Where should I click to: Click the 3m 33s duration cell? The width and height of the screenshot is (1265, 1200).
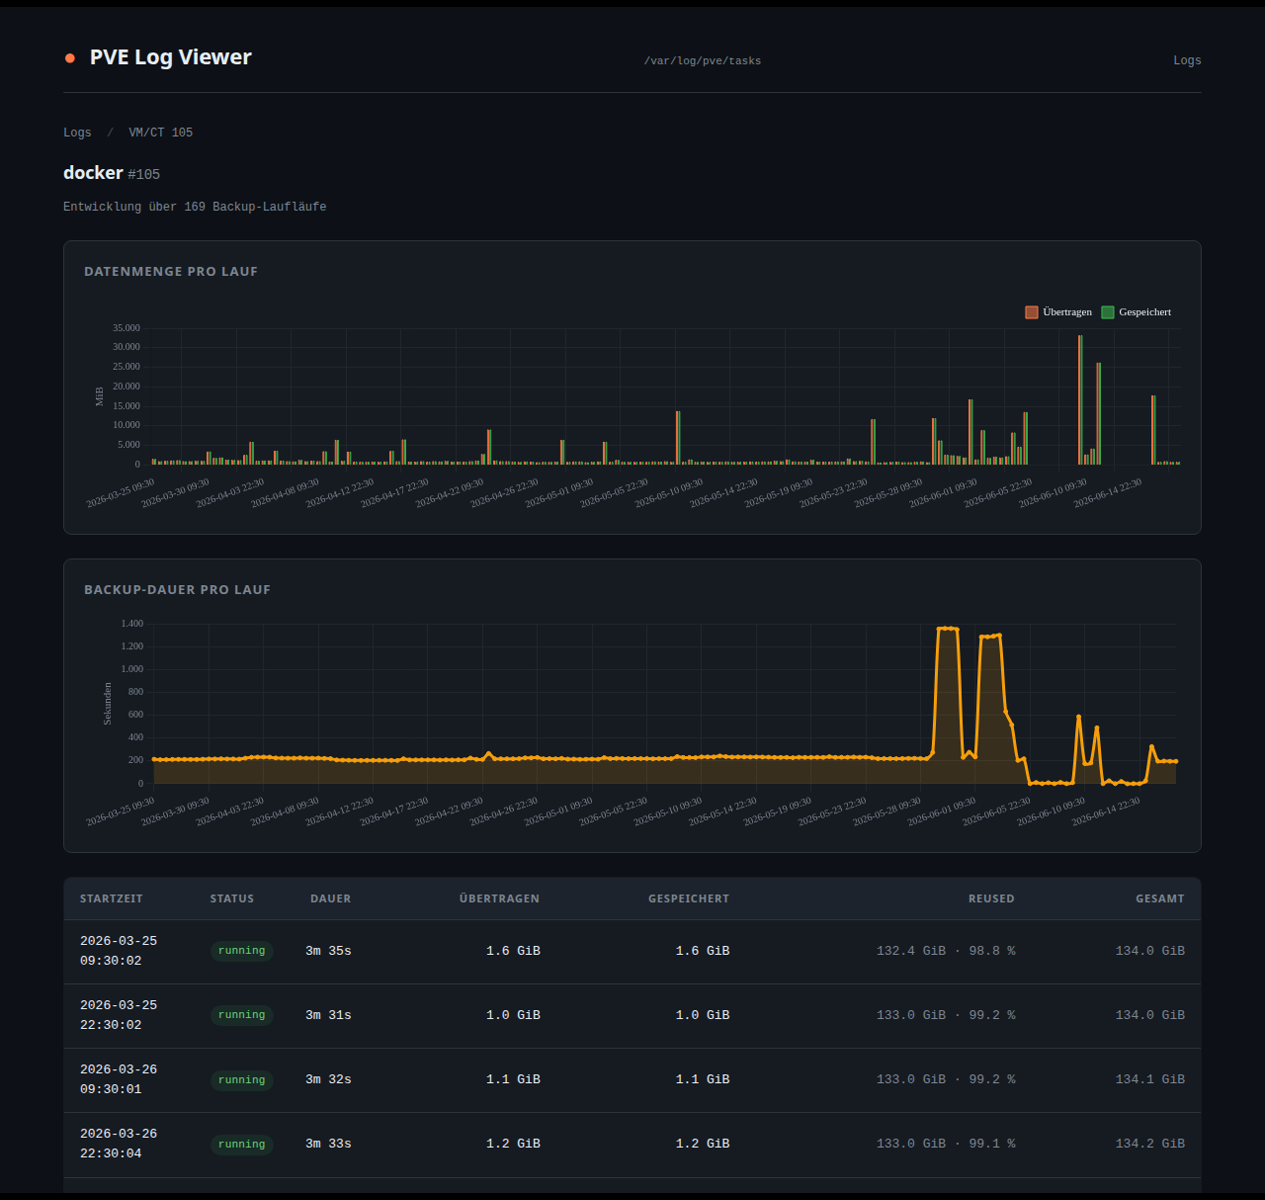point(328,1144)
